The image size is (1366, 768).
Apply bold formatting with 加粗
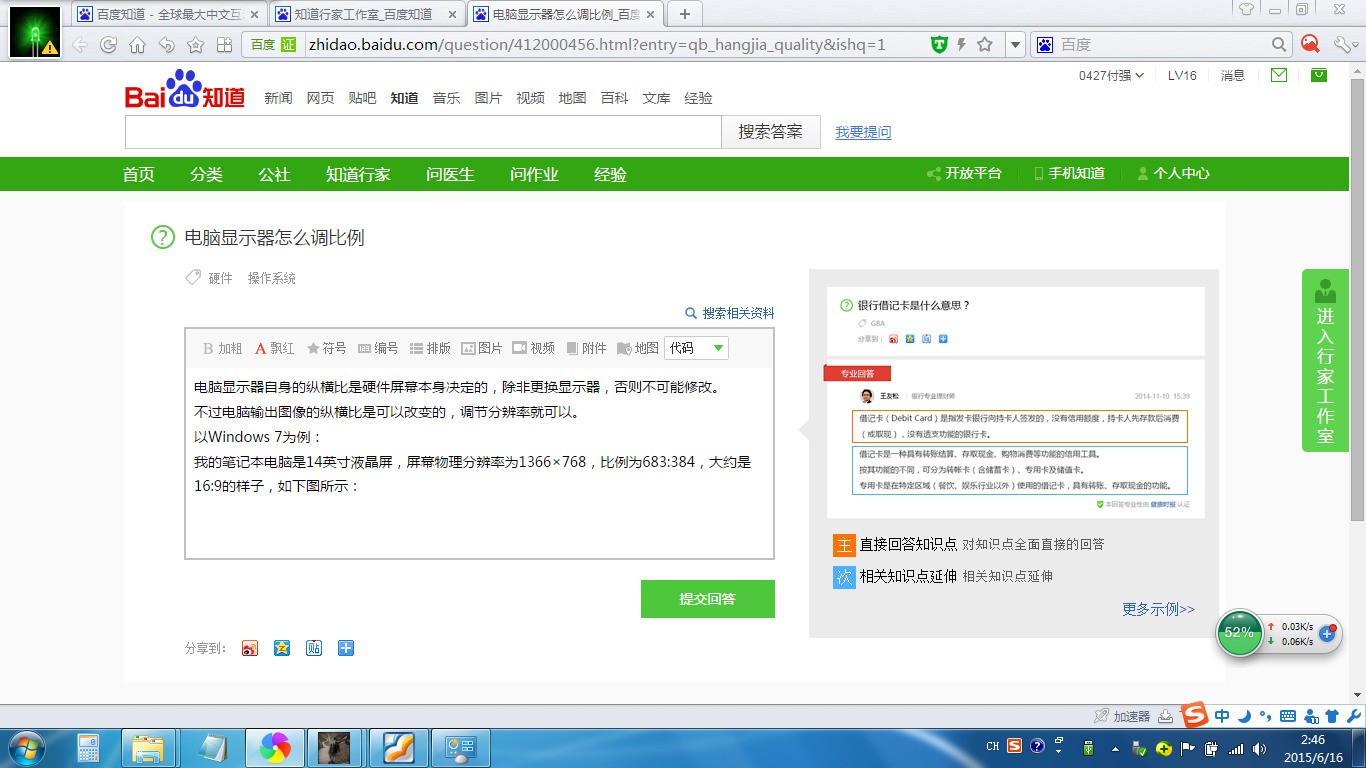(x=220, y=347)
